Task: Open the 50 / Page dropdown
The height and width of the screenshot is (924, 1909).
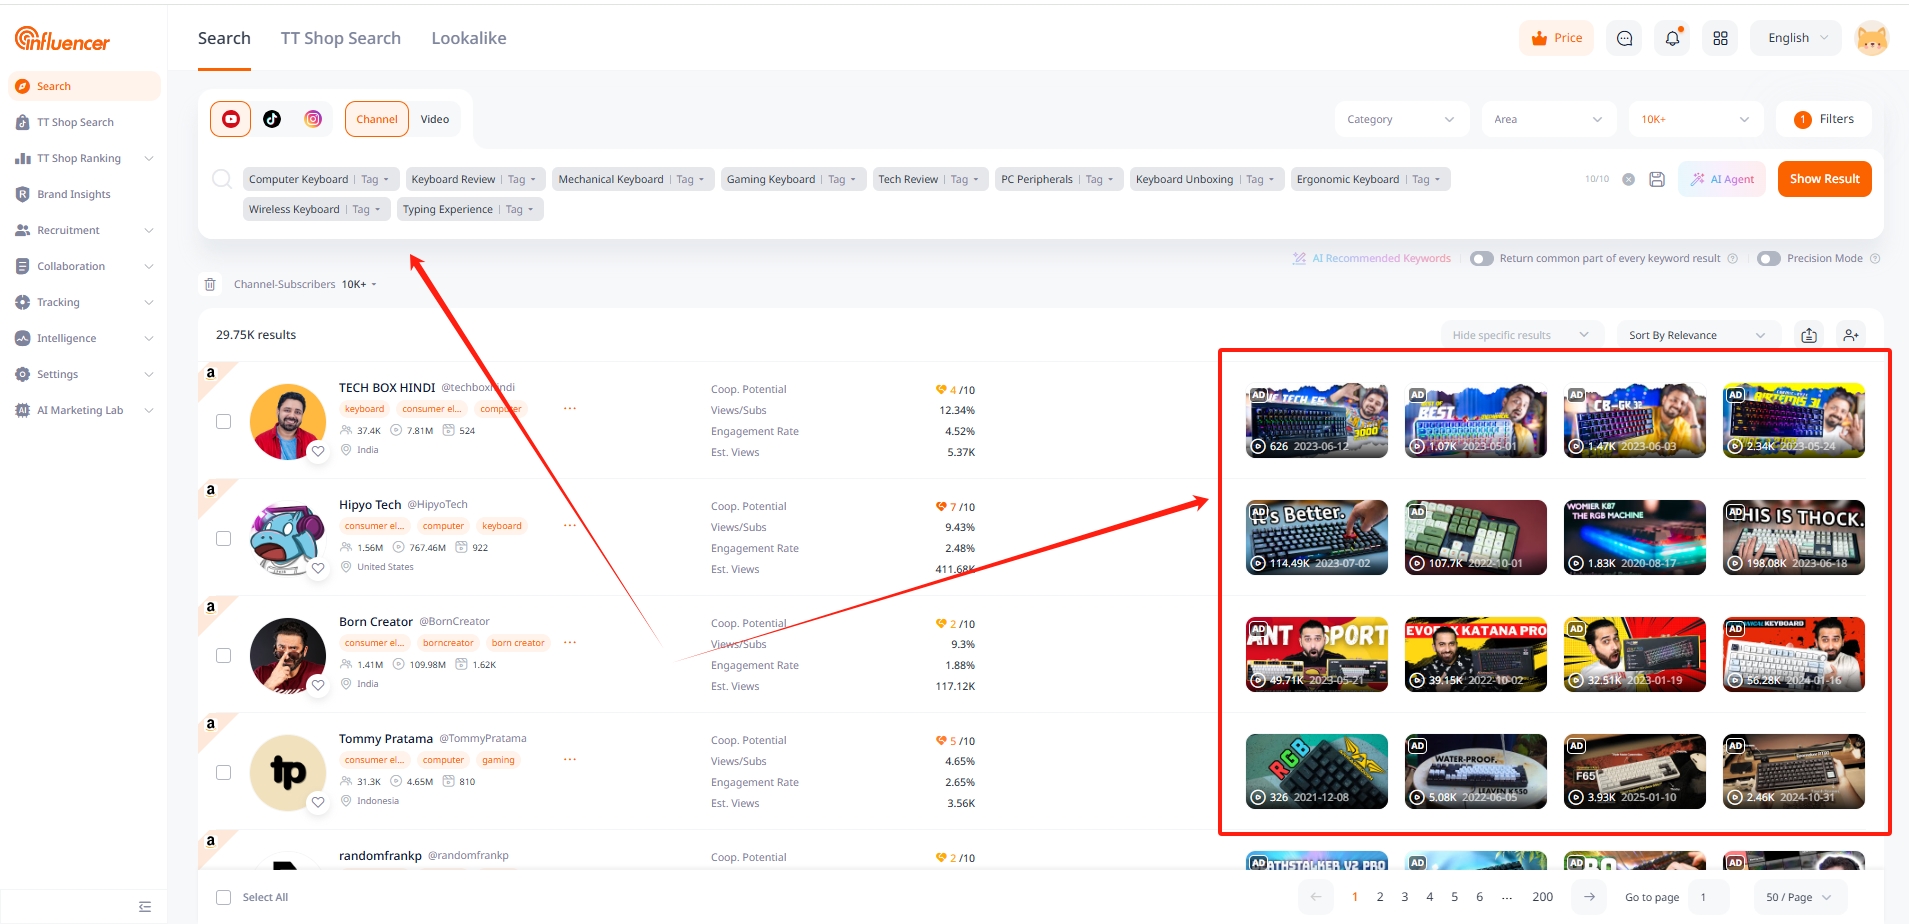Action: (1798, 897)
